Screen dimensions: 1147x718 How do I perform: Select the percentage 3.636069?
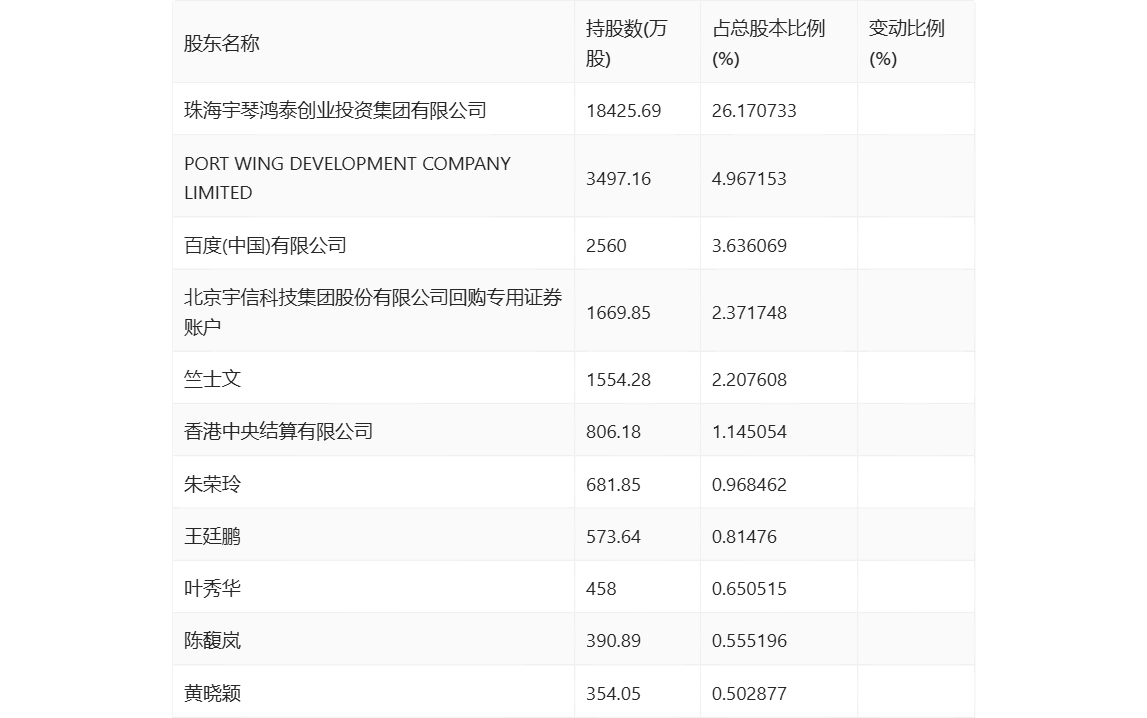tap(749, 246)
